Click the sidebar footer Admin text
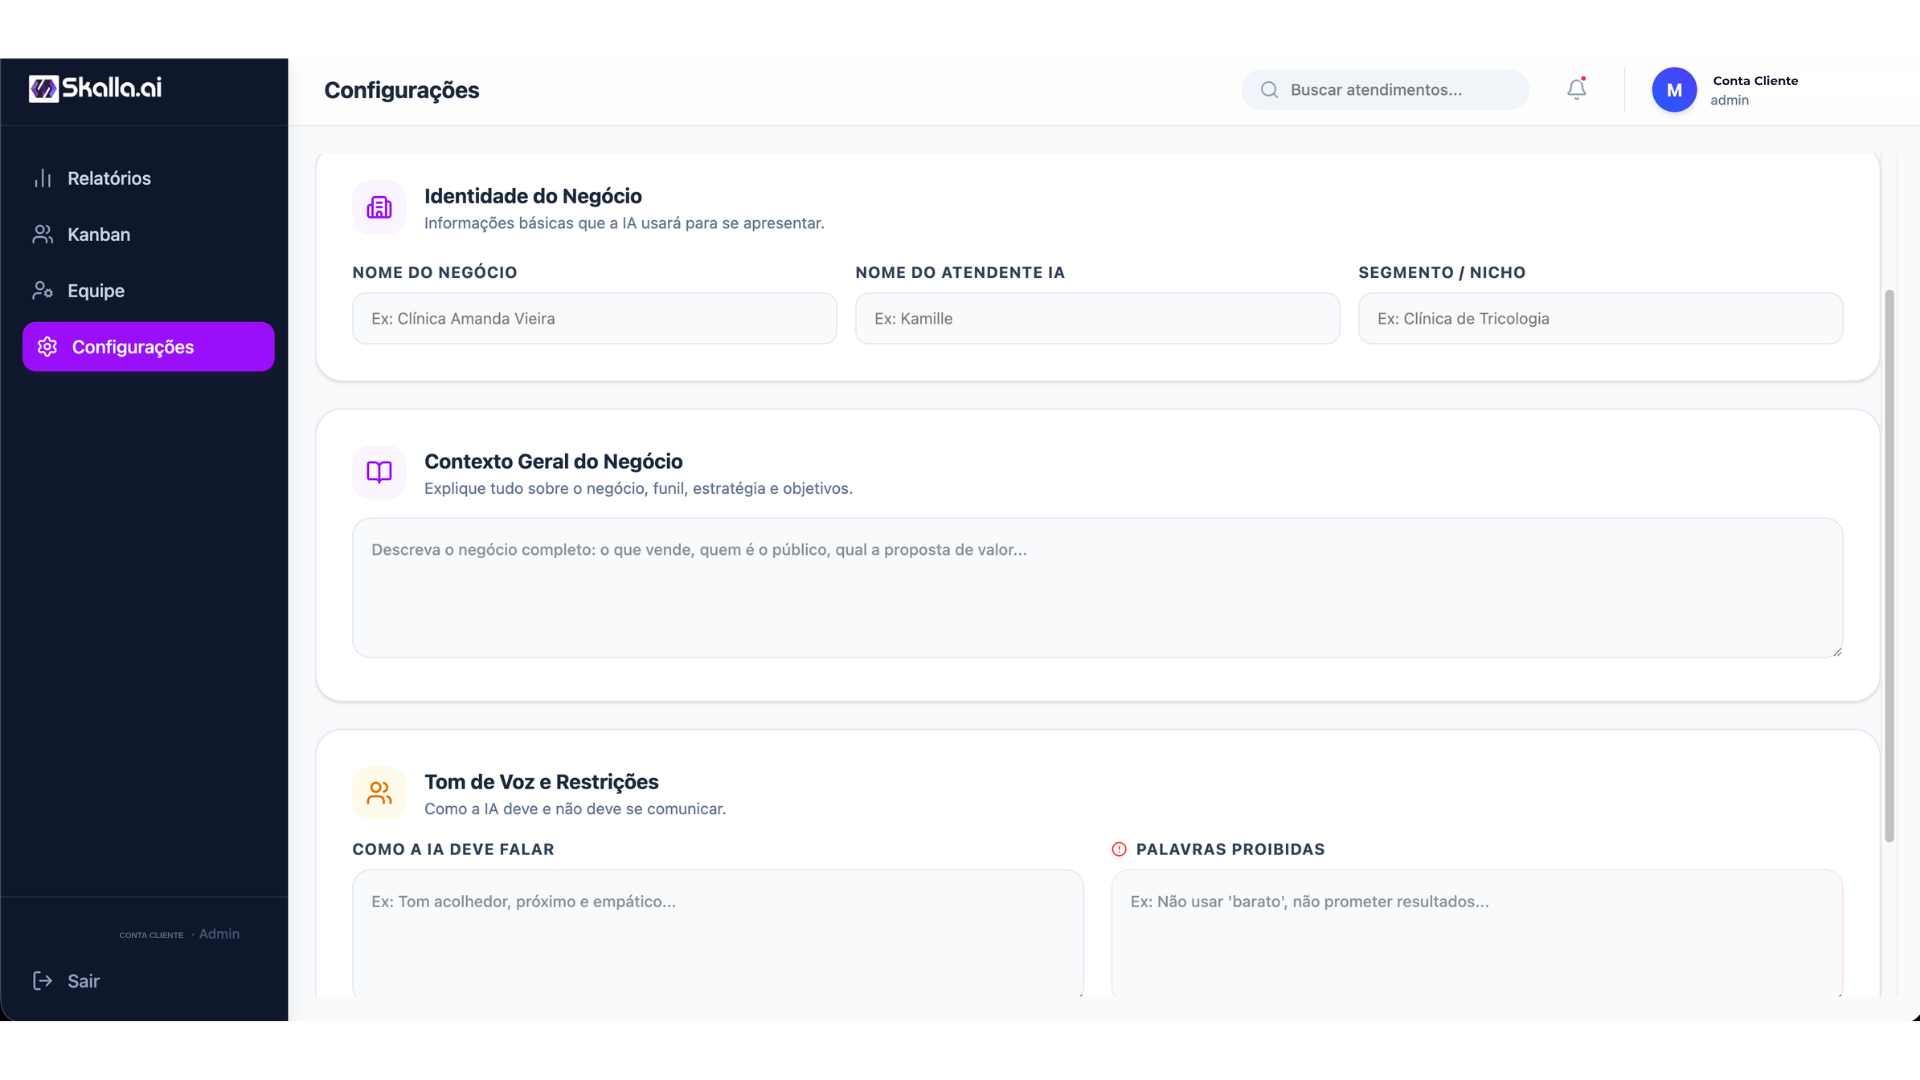The height and width of the screenshot is (1080, 1920). pyautogui.click(x=219, y=934)
